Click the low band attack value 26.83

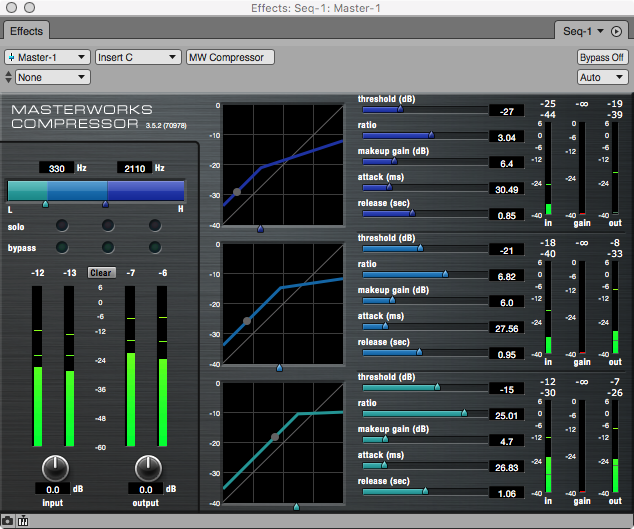pos(506,468)
